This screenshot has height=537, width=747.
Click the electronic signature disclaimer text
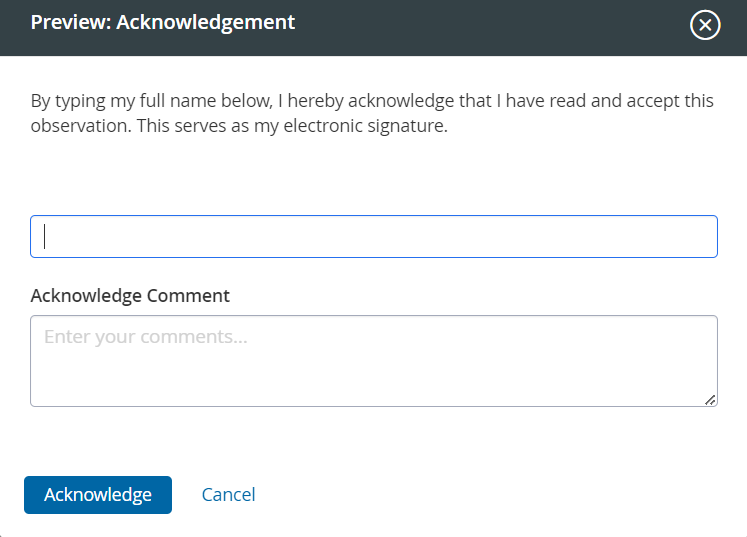(372, 114)
